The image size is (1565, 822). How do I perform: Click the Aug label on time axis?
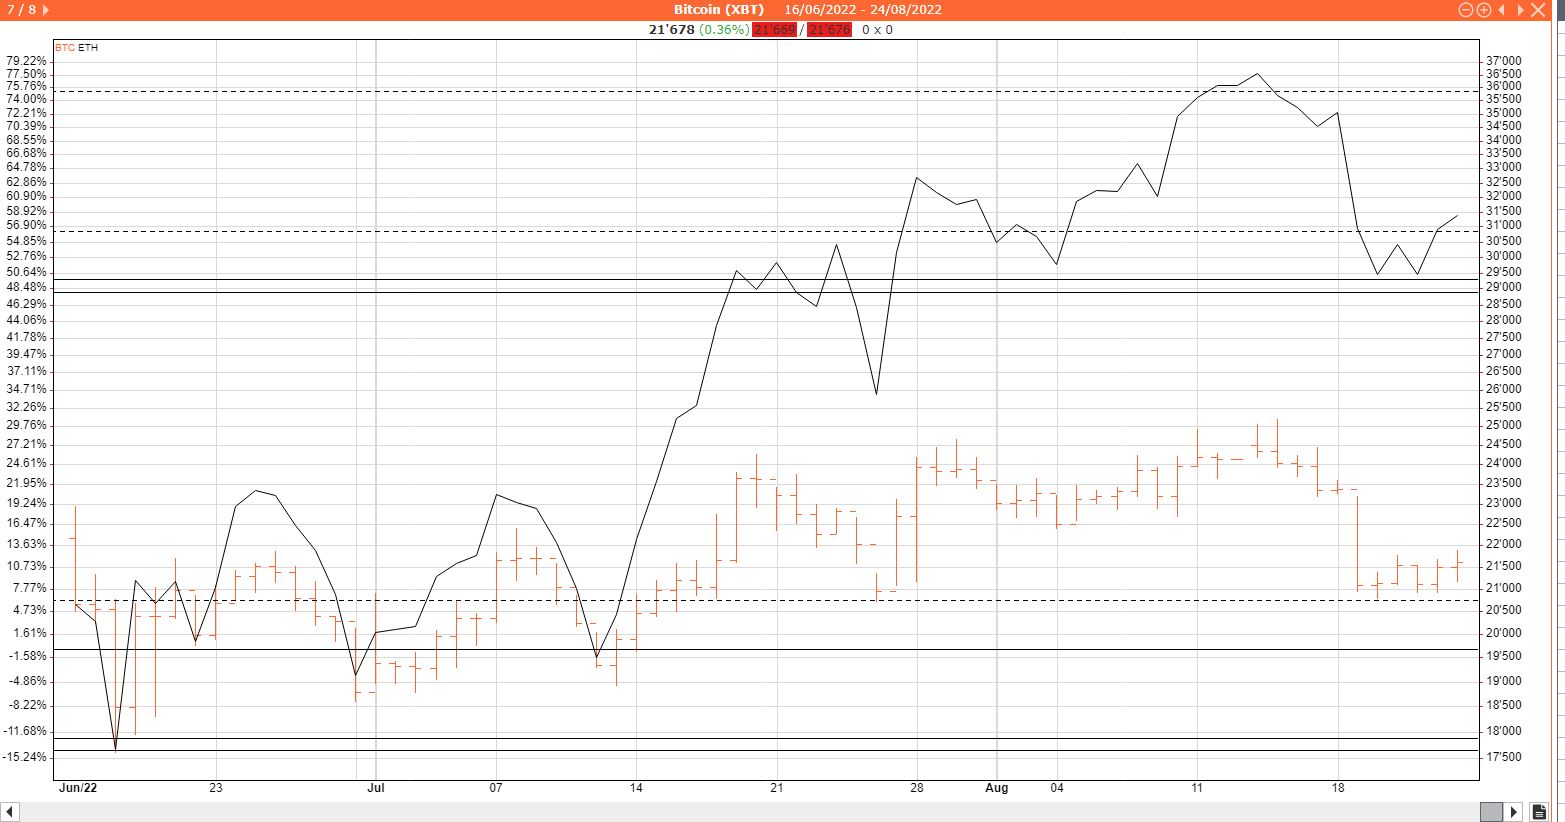pos(996,788)
